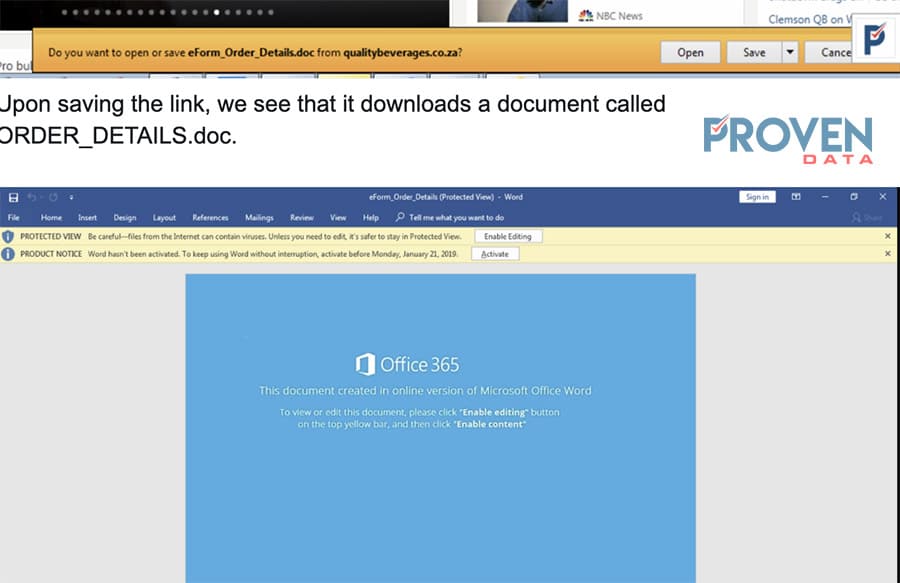This screenshot has width=900, height=583.
Task: Click the 'qualitybeverages.co.za' domain text
Action: point(401,53)
